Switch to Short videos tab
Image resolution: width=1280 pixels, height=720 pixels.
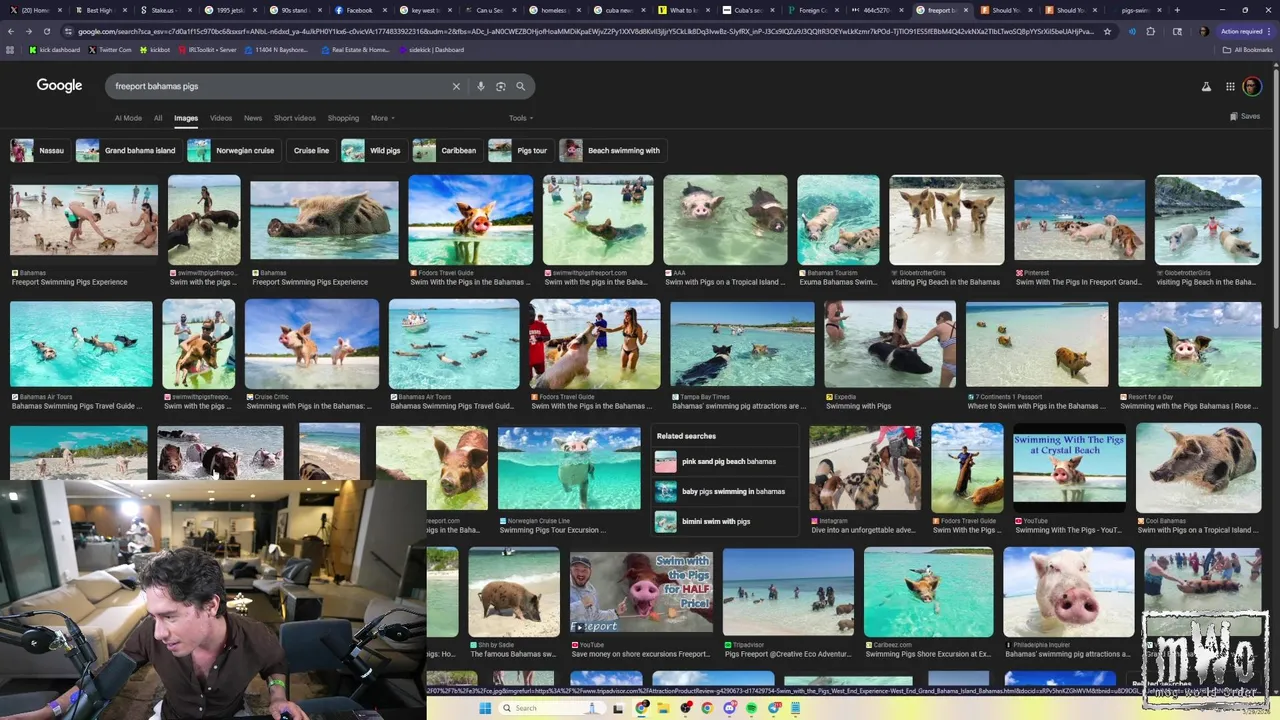click(x=295, y=118)
